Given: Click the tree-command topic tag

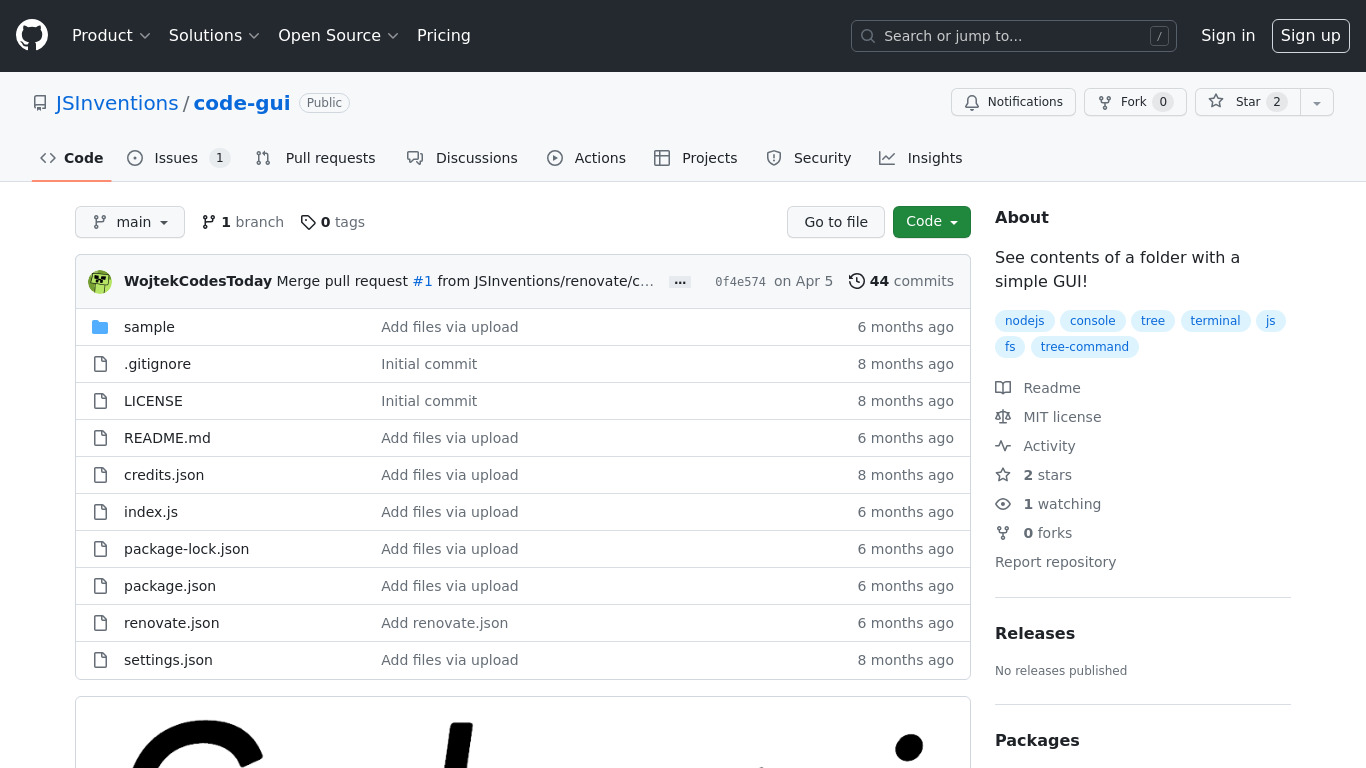Looking at the screenshot, I should pyautogui.click(x=1084, y=347).
